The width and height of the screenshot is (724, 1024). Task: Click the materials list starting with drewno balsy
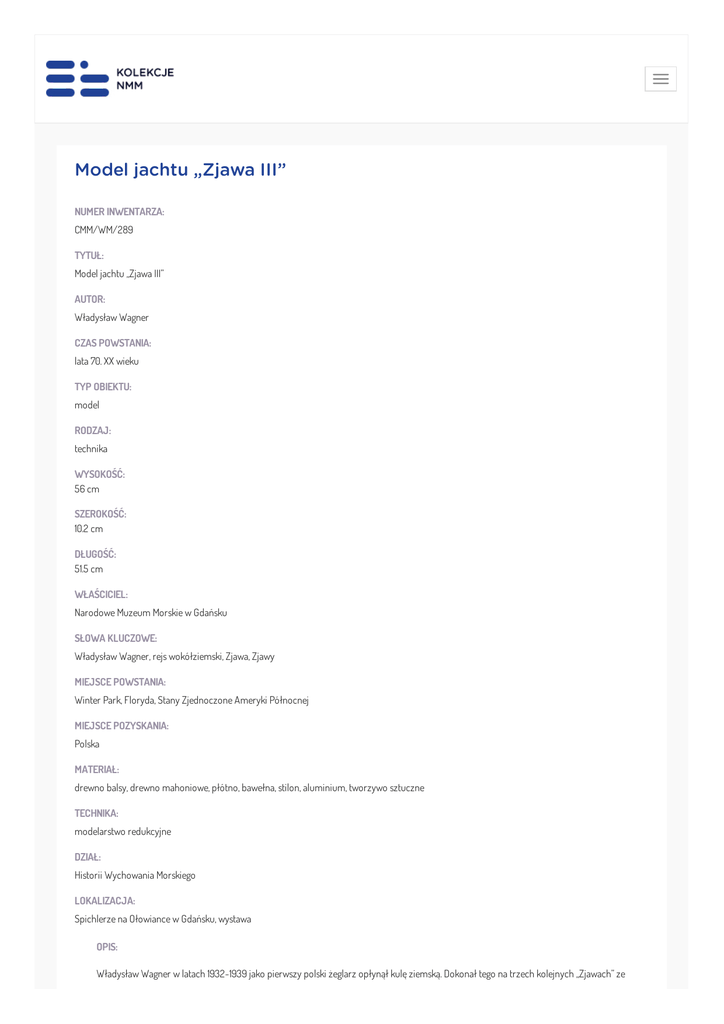click(249, 788)
